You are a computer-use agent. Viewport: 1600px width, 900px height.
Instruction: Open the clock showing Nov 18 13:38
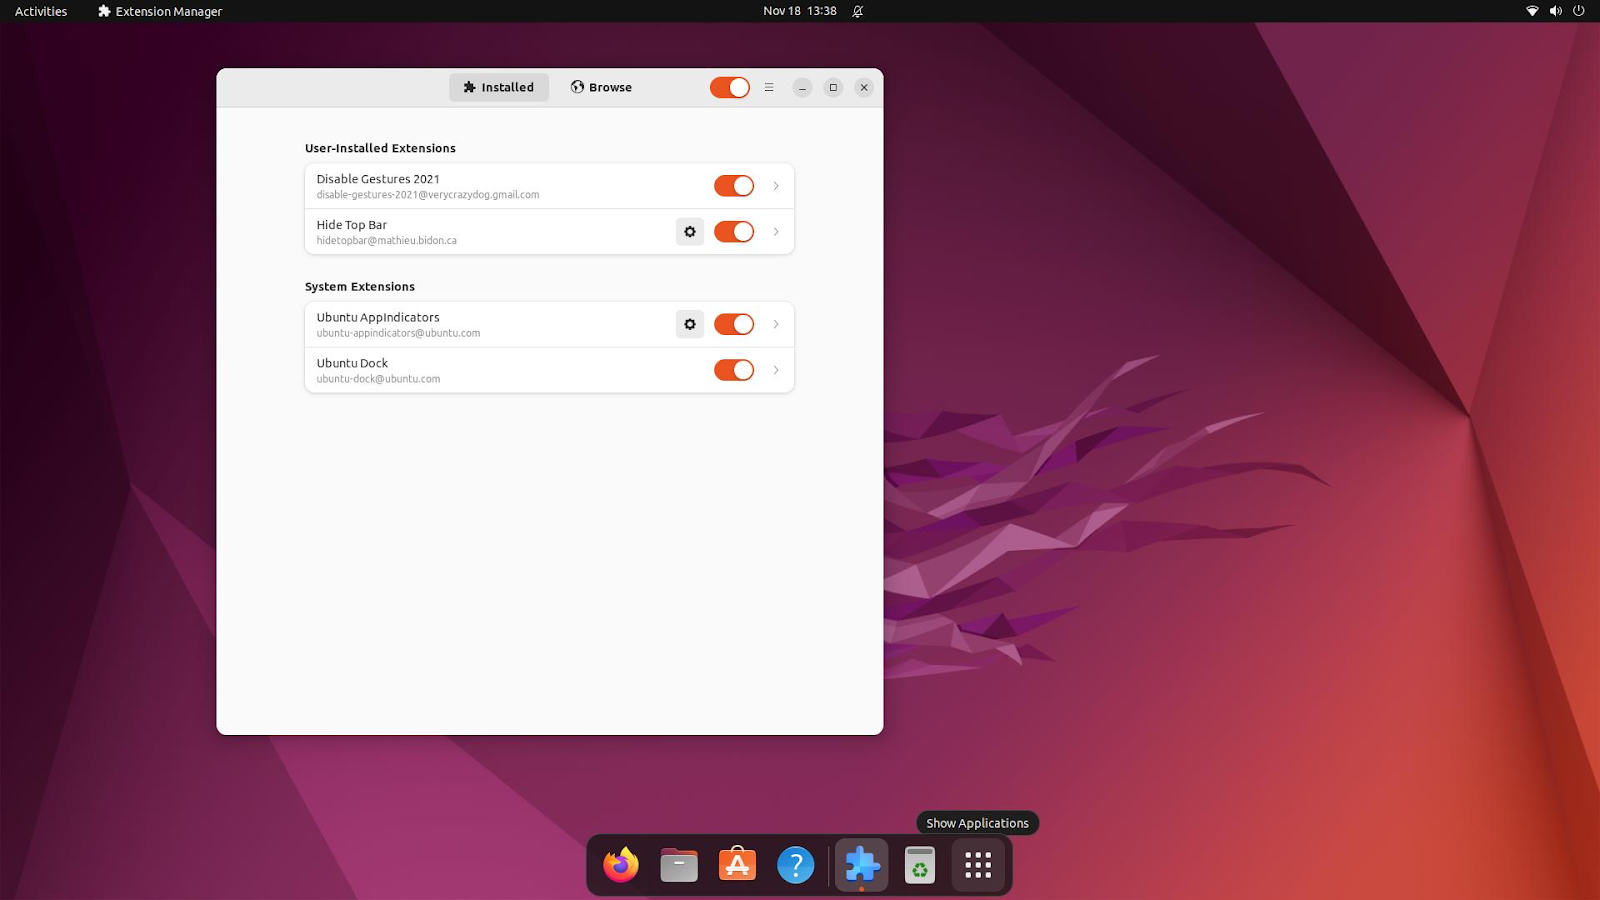(800, 11)
